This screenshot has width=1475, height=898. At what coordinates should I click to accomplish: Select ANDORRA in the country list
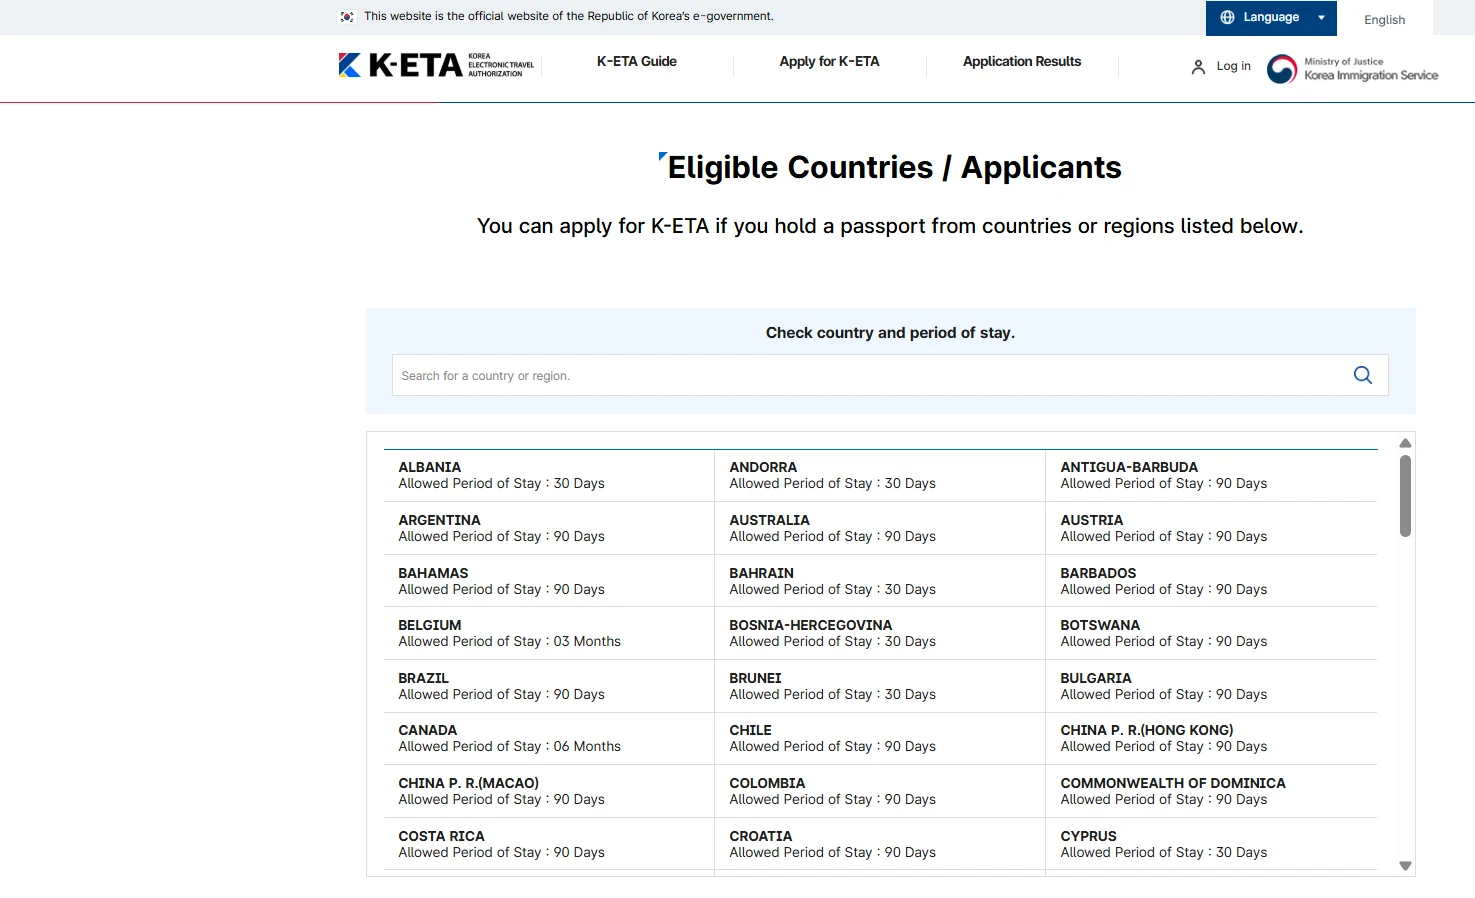pos(880,475)
